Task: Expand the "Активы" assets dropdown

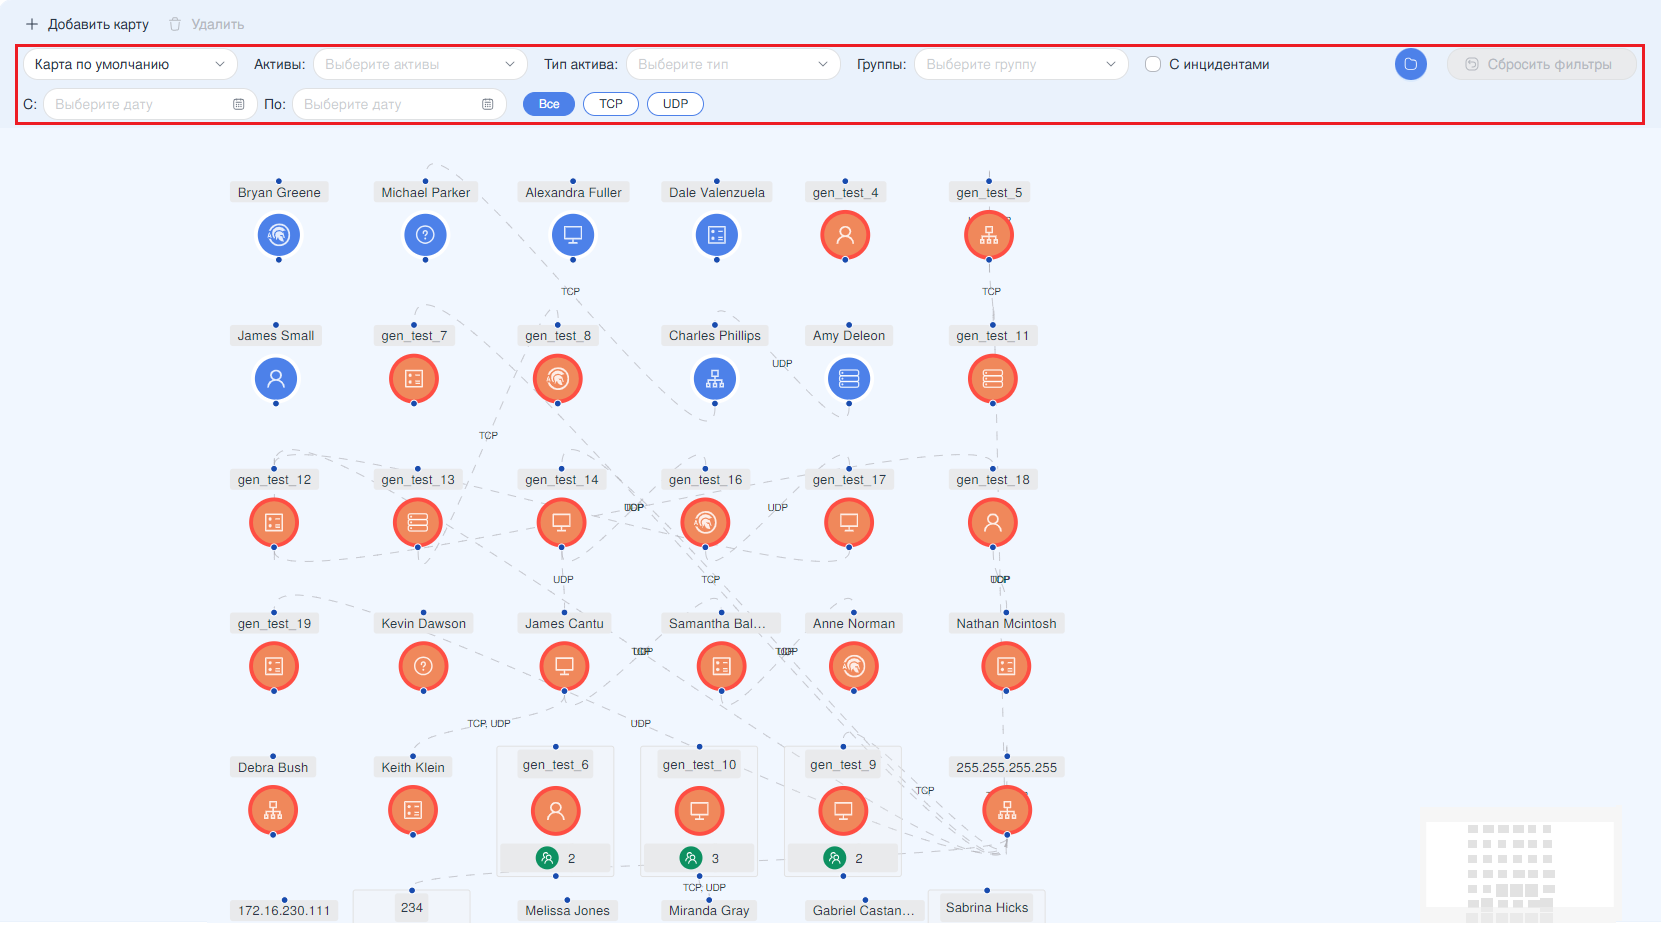Action: tap(420, 64)
